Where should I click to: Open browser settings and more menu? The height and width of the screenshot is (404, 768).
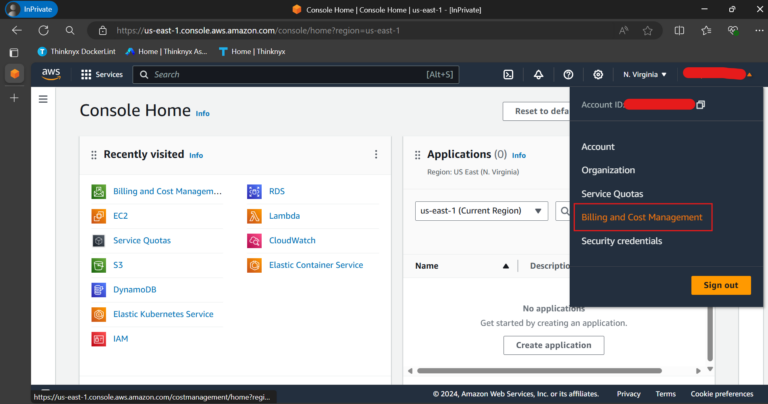click(x=759, y=30)
